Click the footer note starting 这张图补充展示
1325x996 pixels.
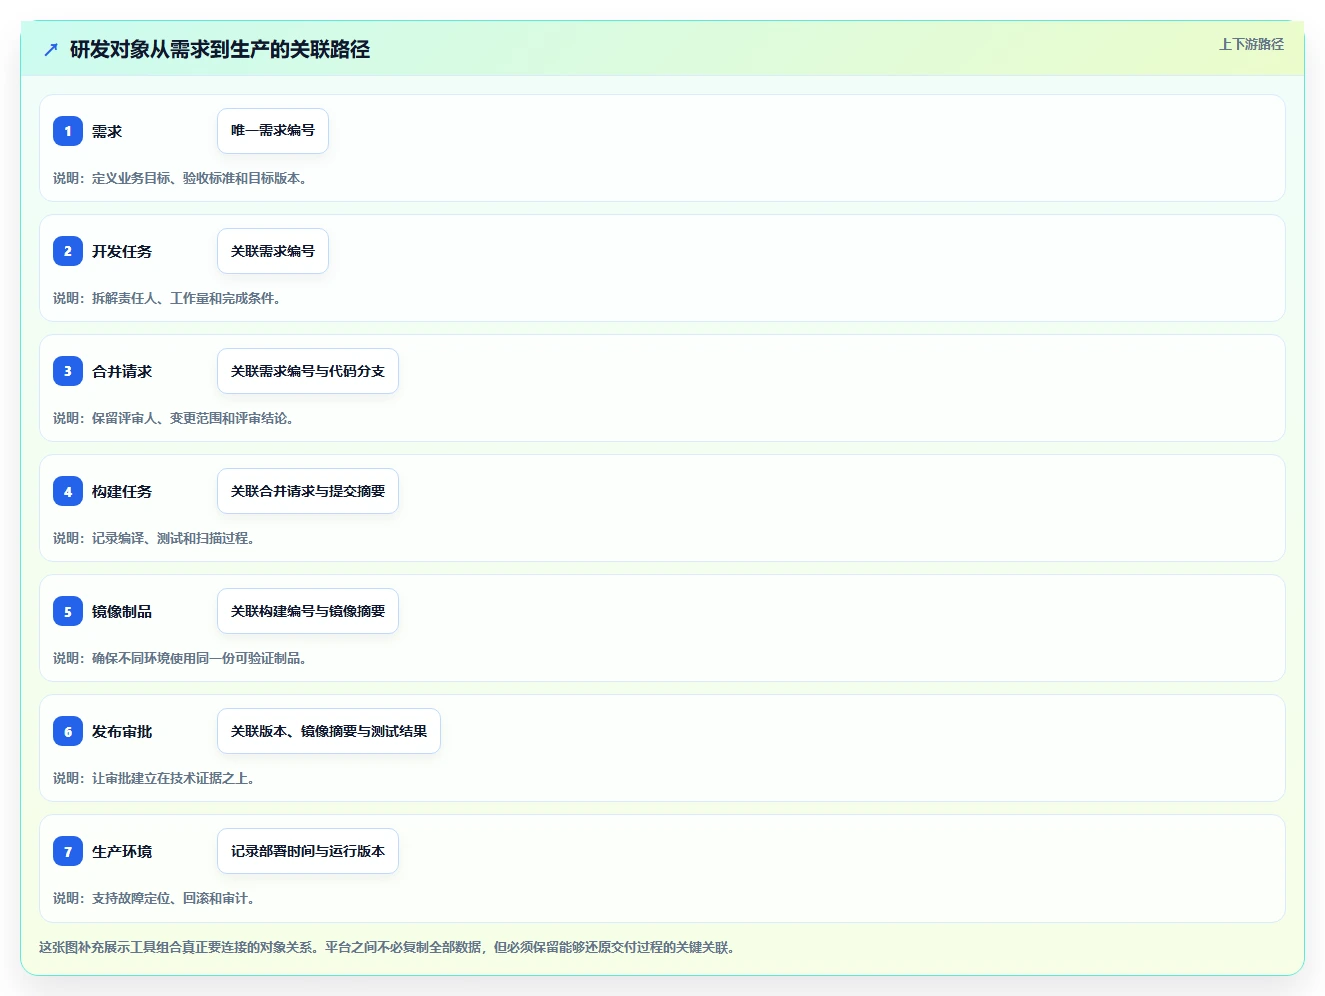point(387,947)
